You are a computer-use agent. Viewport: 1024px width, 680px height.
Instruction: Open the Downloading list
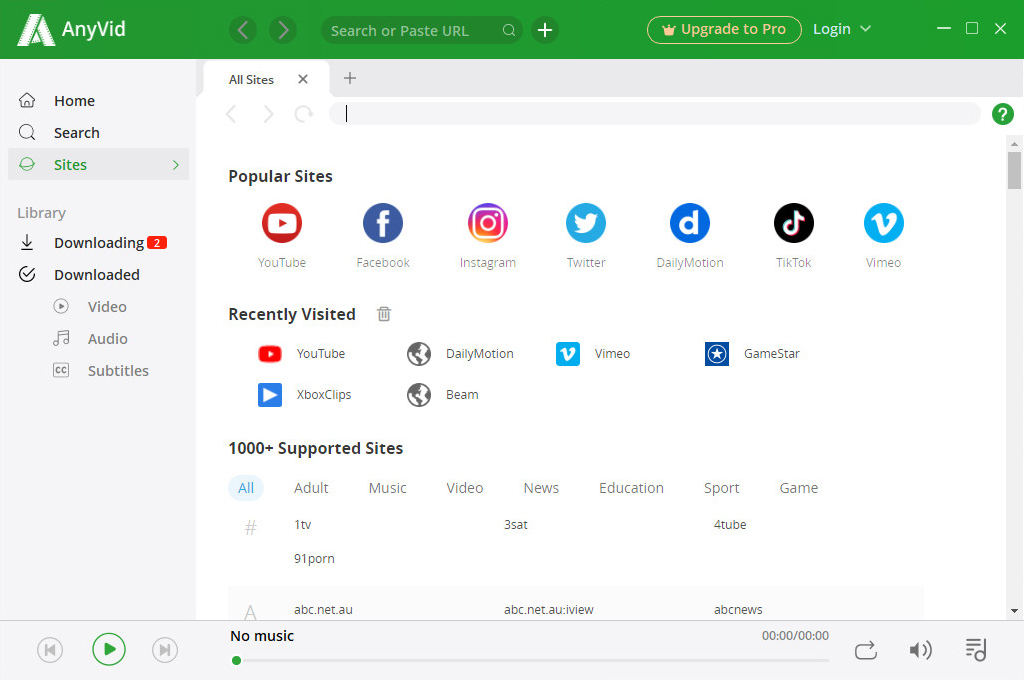point(98,243)
